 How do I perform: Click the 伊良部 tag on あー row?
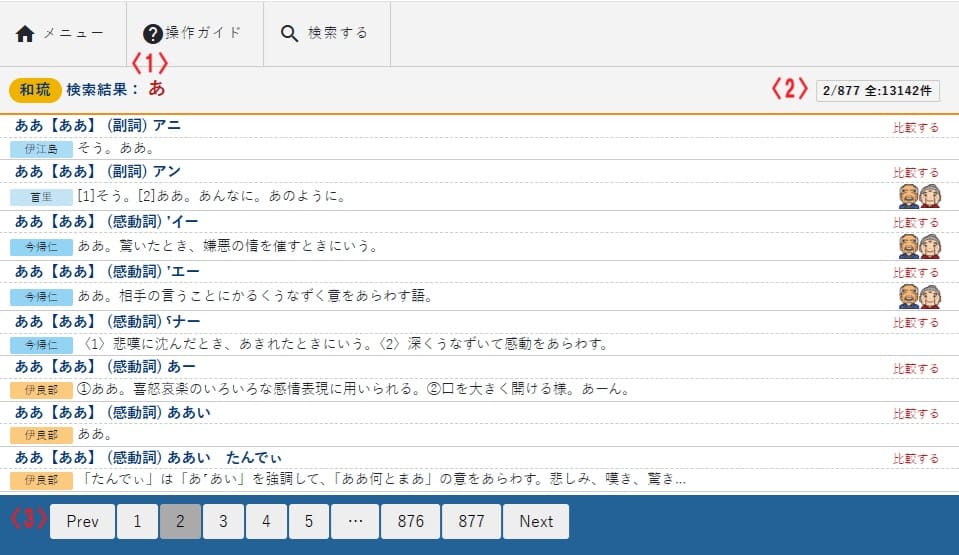click(42, 390)
